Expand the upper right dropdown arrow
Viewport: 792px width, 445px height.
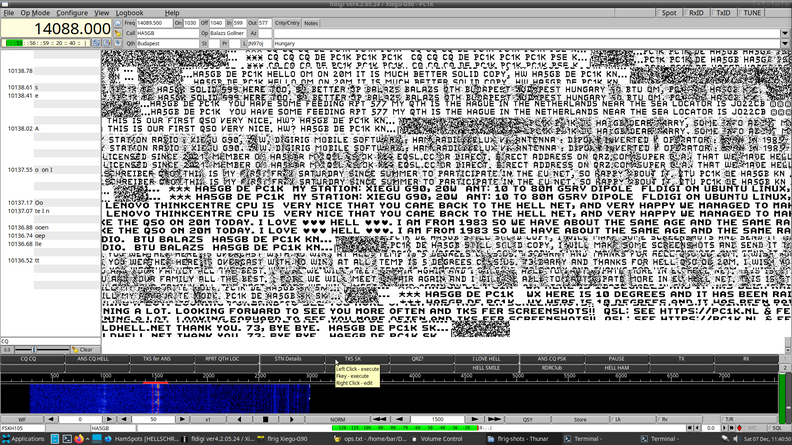785,33
